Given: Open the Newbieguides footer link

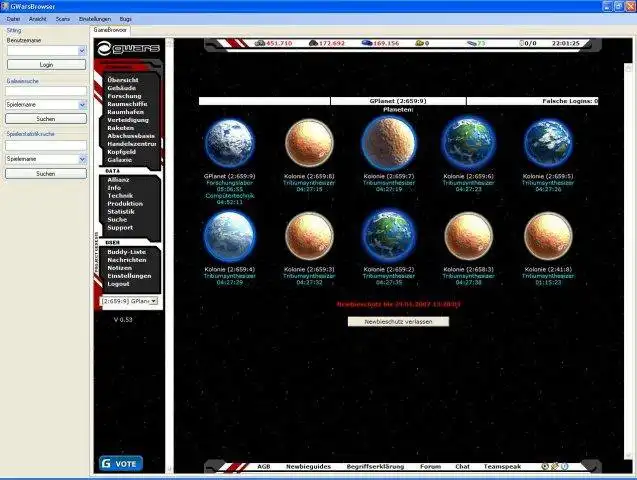Looking at the screenshot, I should [308, 467].
